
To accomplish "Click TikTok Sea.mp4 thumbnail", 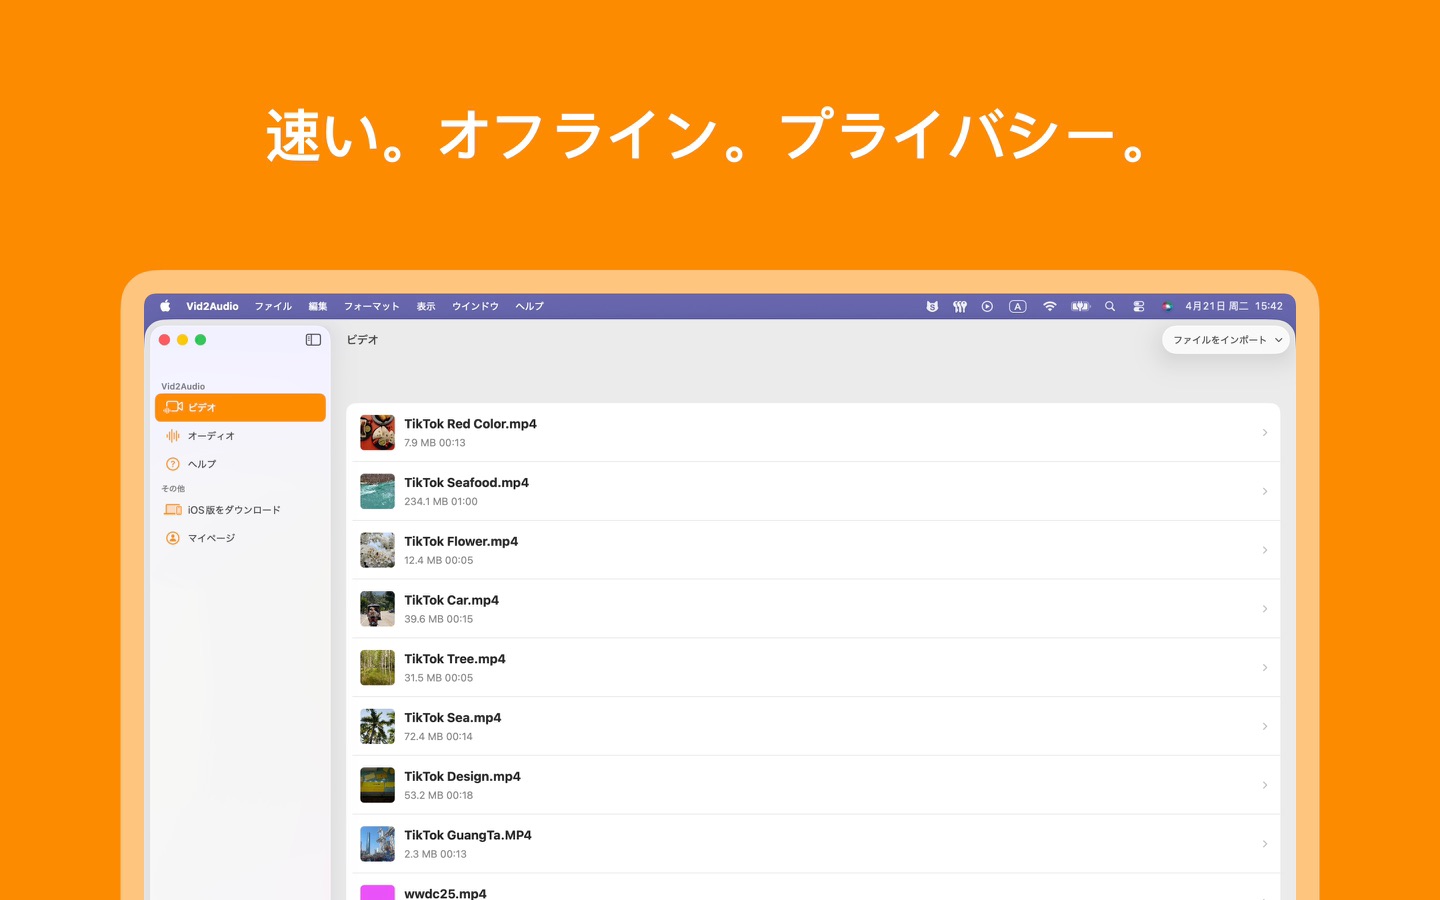I will [x=377, y=727].
